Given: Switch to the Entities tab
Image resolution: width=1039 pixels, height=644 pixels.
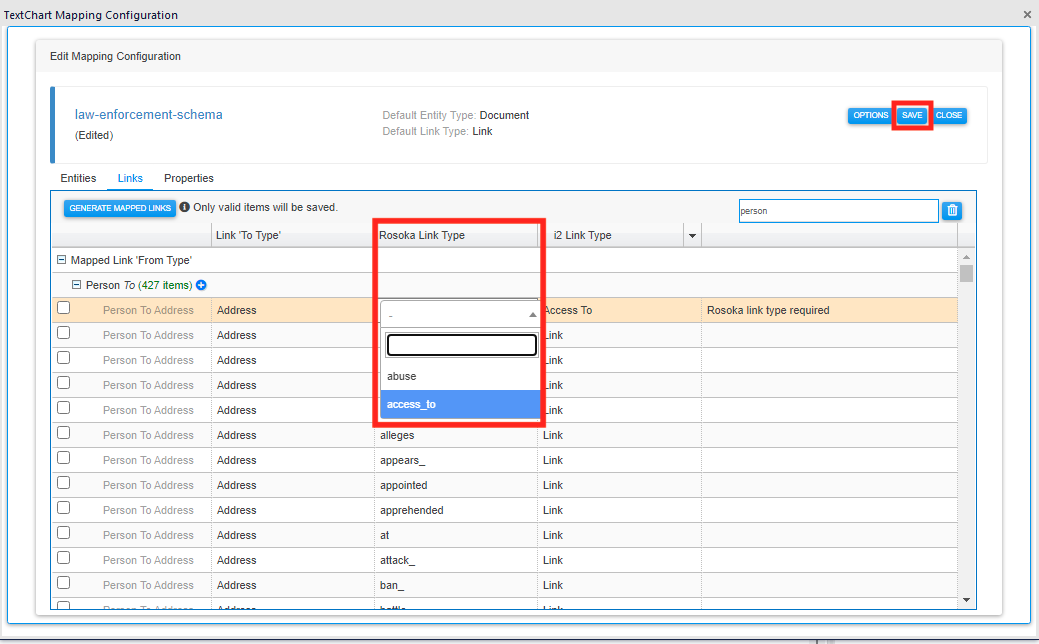Looking at the screenshot, I should pyautogui.click(x=78, y=178).
